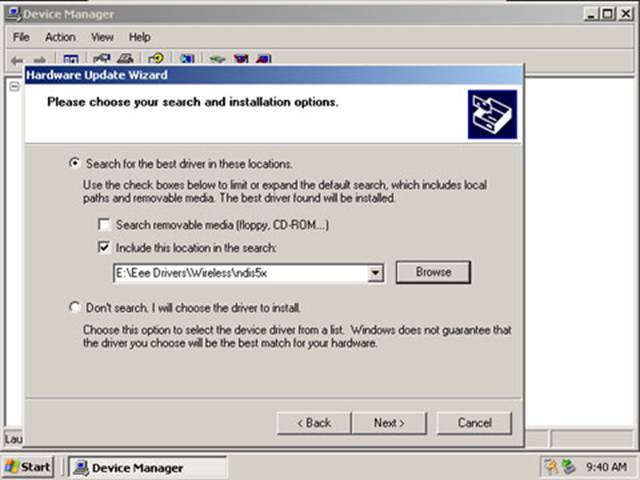Open the View menu
Viewport: 640px width, 480px height.
tap(103, 37)
